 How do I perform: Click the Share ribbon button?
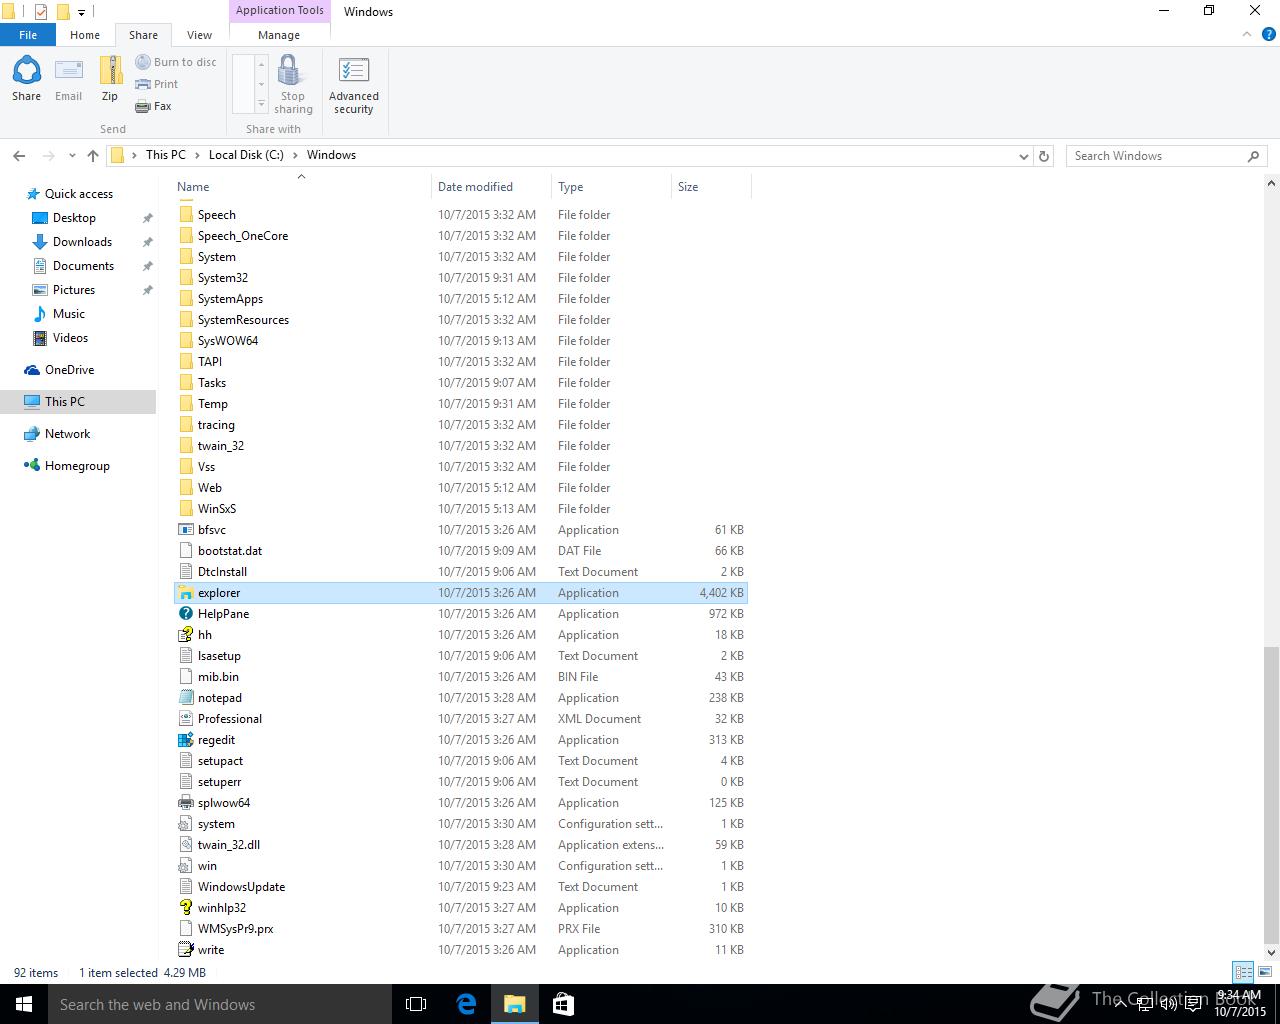tap(26, 79)
